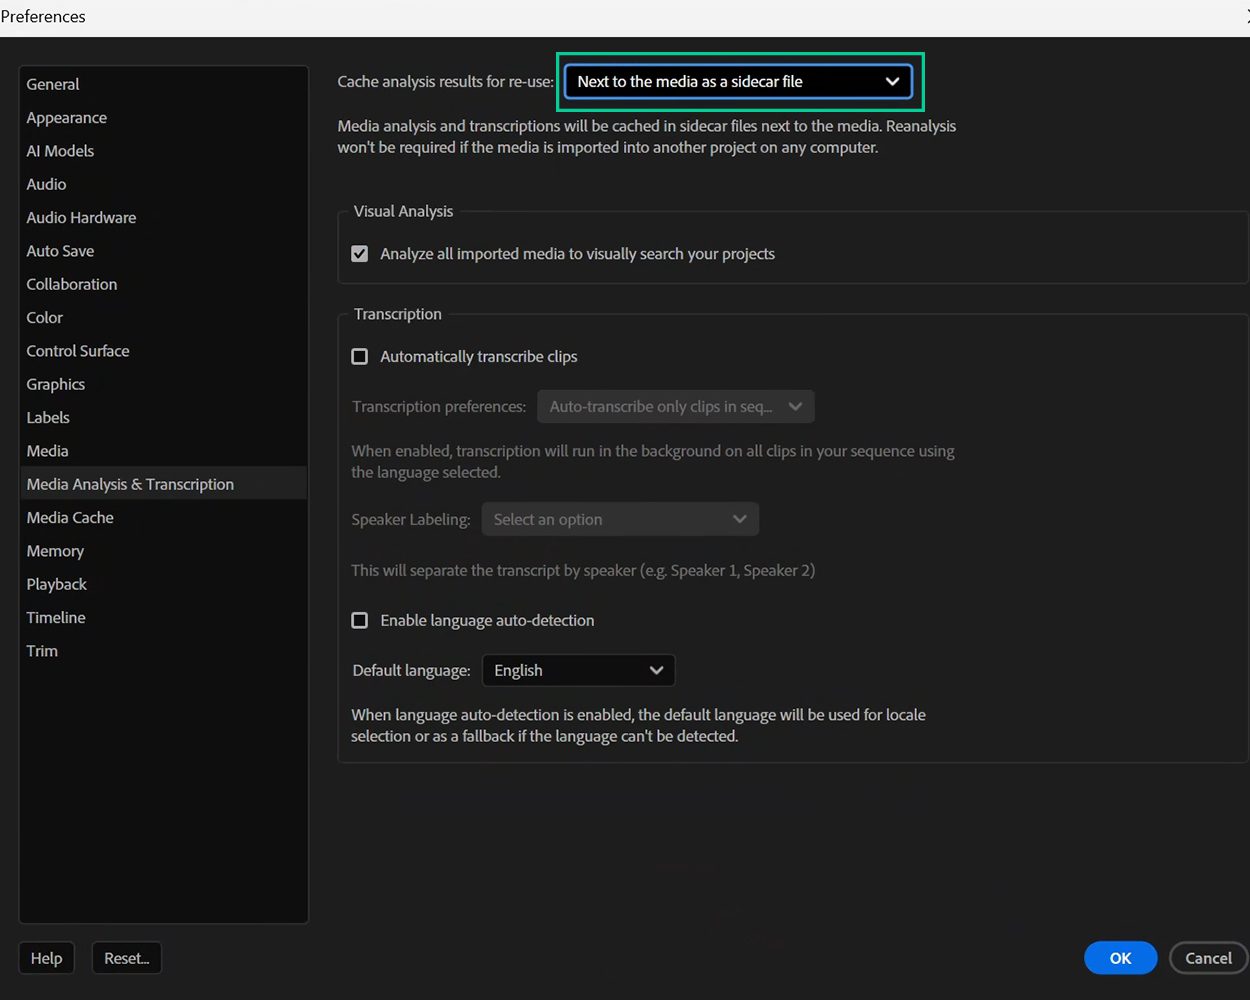Click the Help button
This screenshot has width=1250, height=1000.
pyautogui.click(x=46, y=957)
